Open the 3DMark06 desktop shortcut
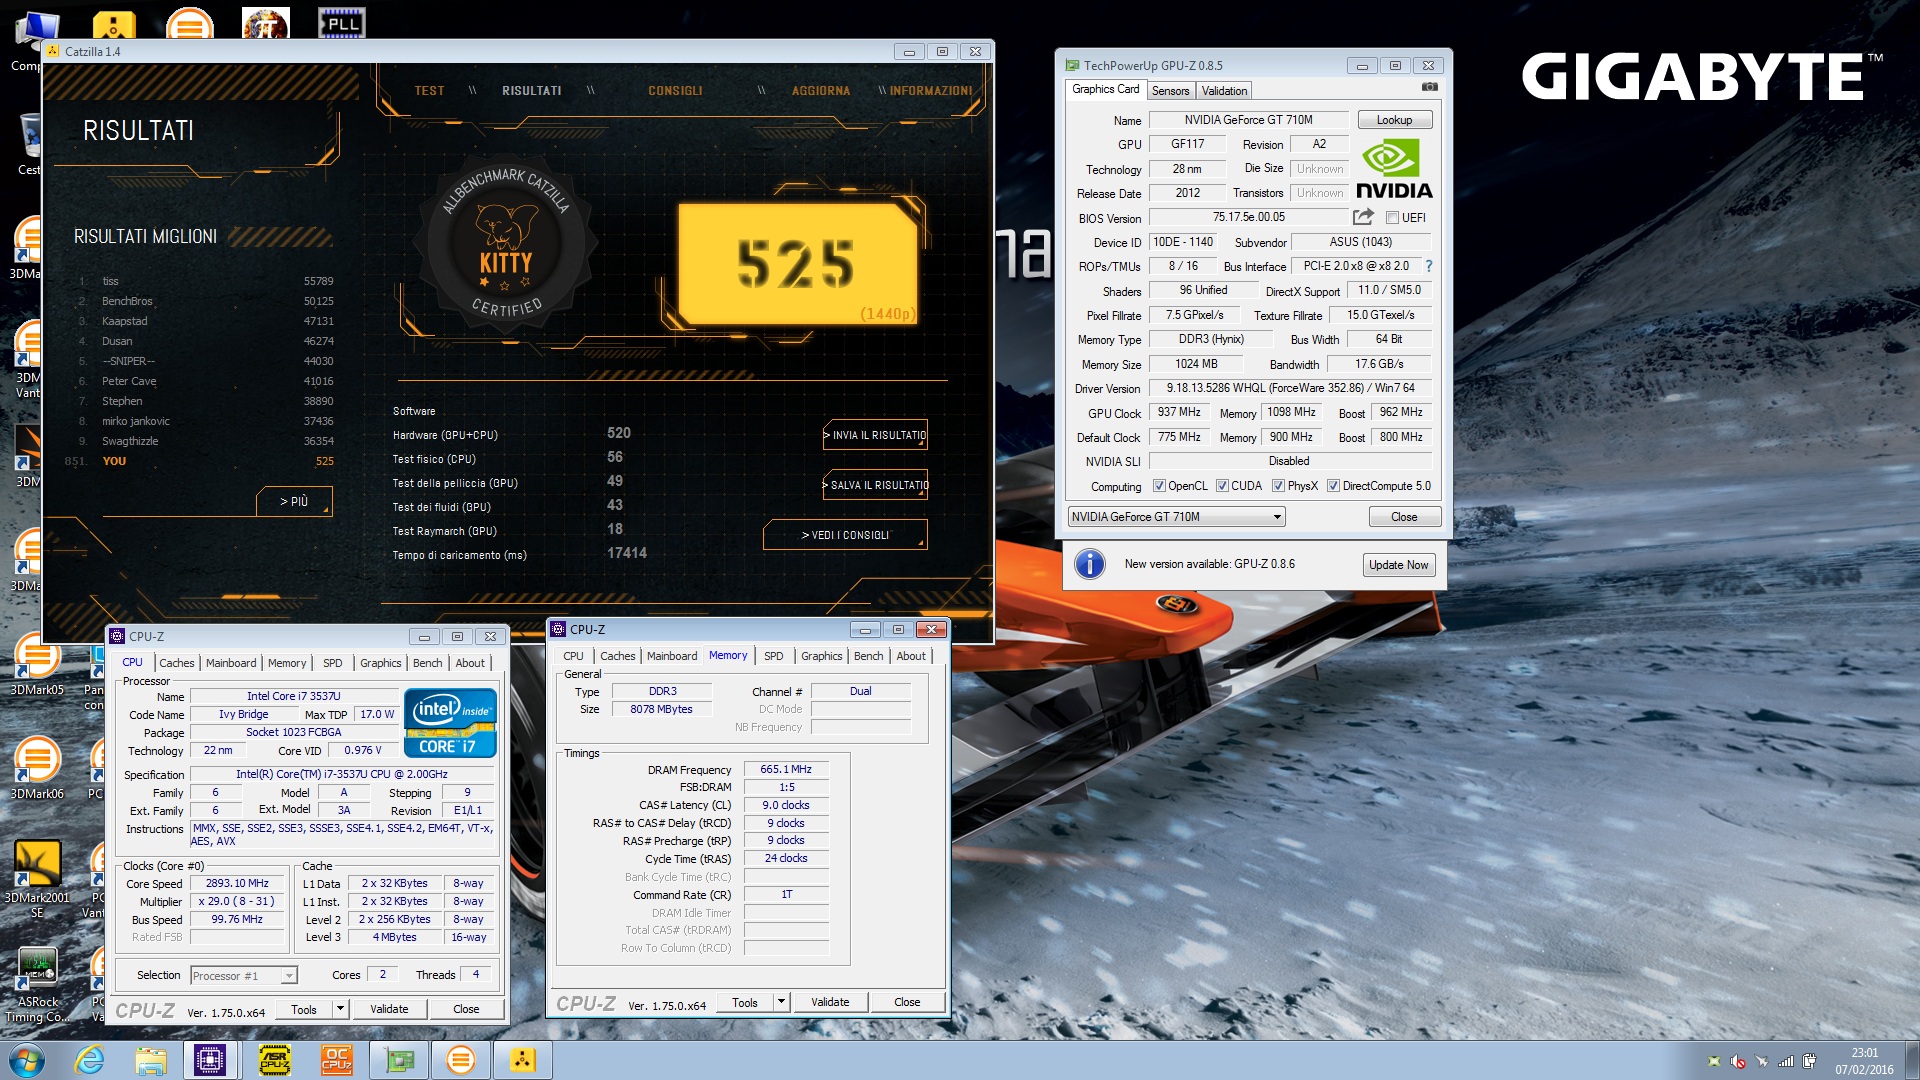Screen dimensions: 1920x1080 pos(37,768)
